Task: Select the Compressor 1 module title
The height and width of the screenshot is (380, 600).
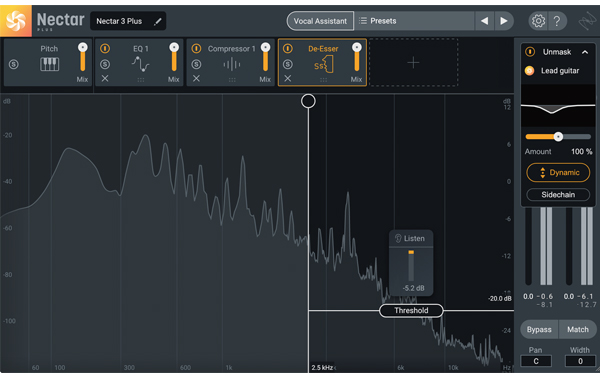Action: coord(232,49)
